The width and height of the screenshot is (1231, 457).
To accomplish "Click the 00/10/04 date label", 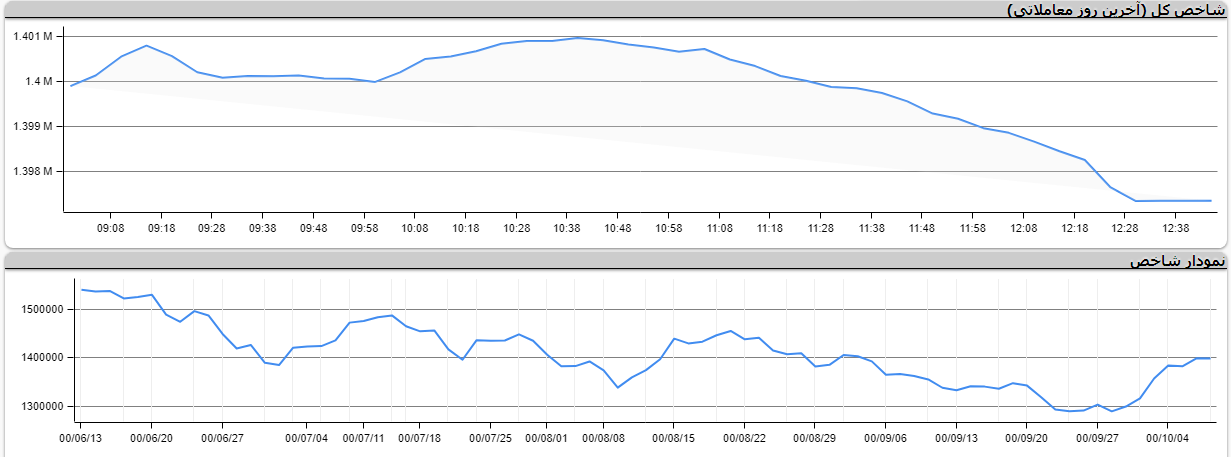I will (x=1167, y=437).
